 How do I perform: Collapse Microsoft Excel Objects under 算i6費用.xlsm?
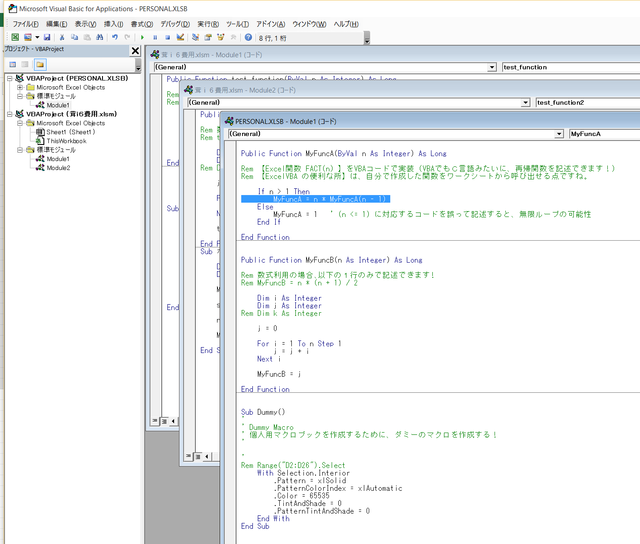pos(20,123)
